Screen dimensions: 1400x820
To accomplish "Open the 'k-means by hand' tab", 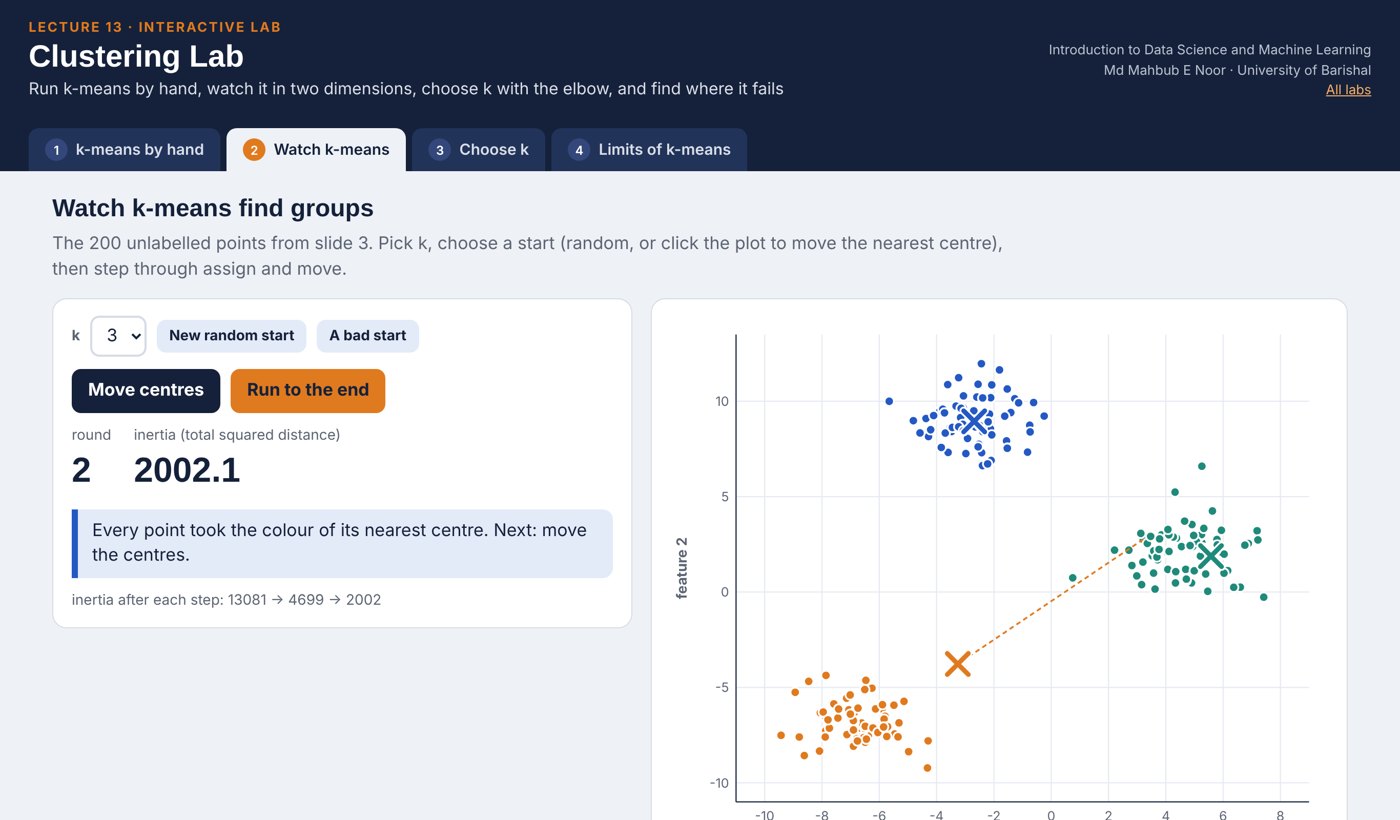I will [124, 150].
